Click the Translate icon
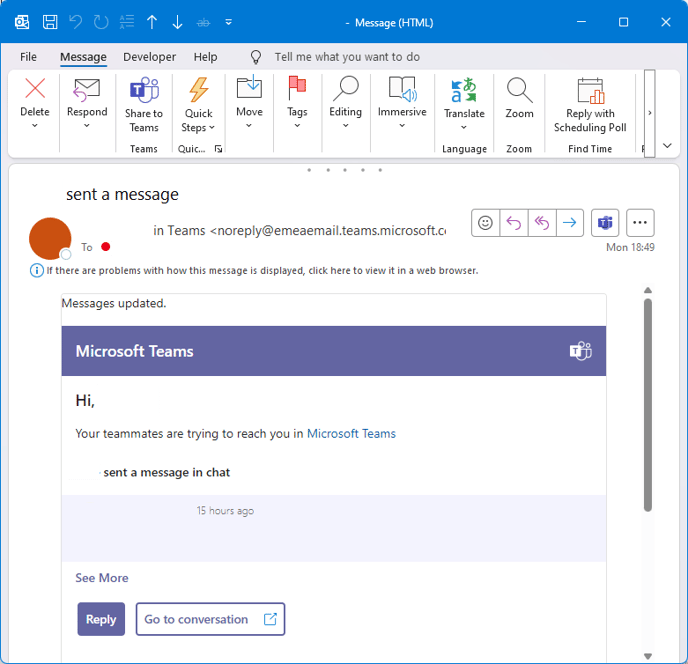688x664 pixels. (x=464, y=90)
